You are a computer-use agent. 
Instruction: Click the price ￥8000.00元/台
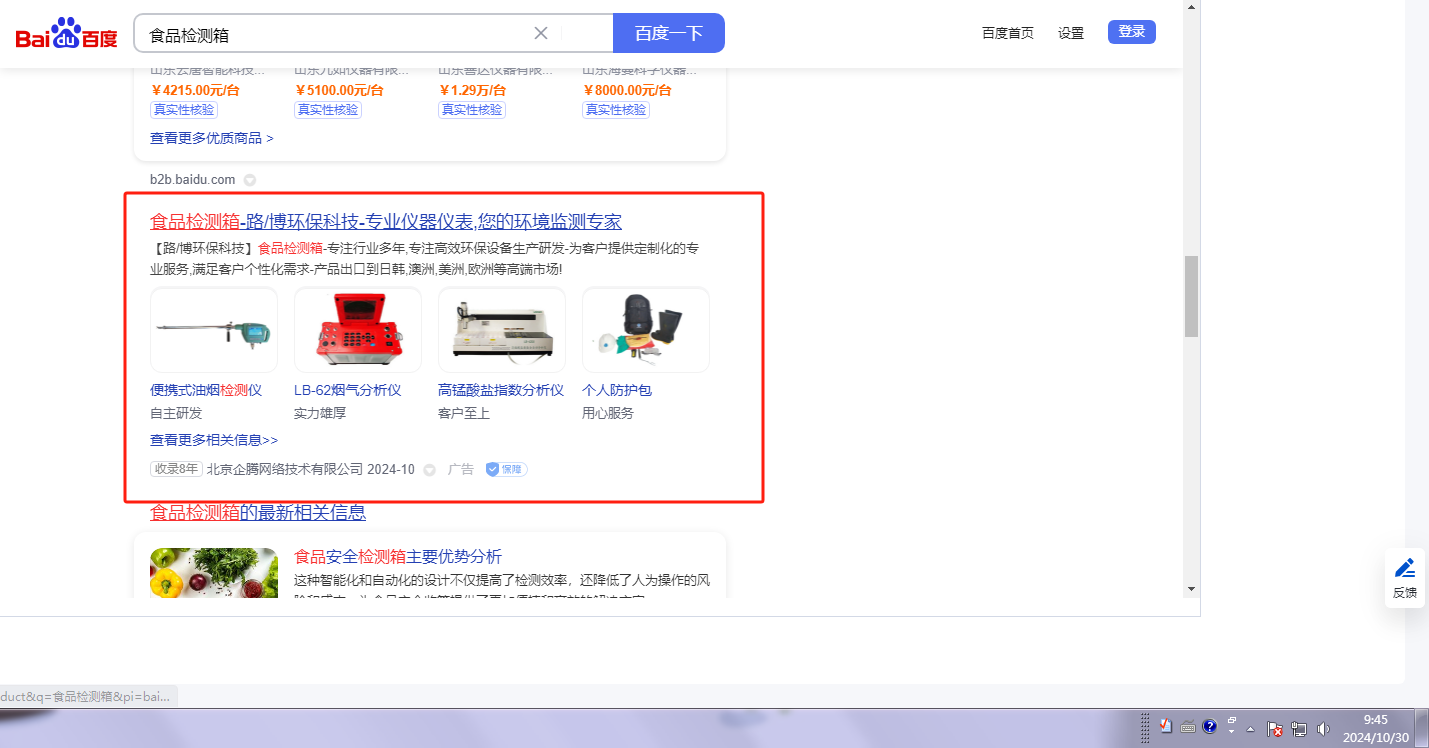coord(627,90)
